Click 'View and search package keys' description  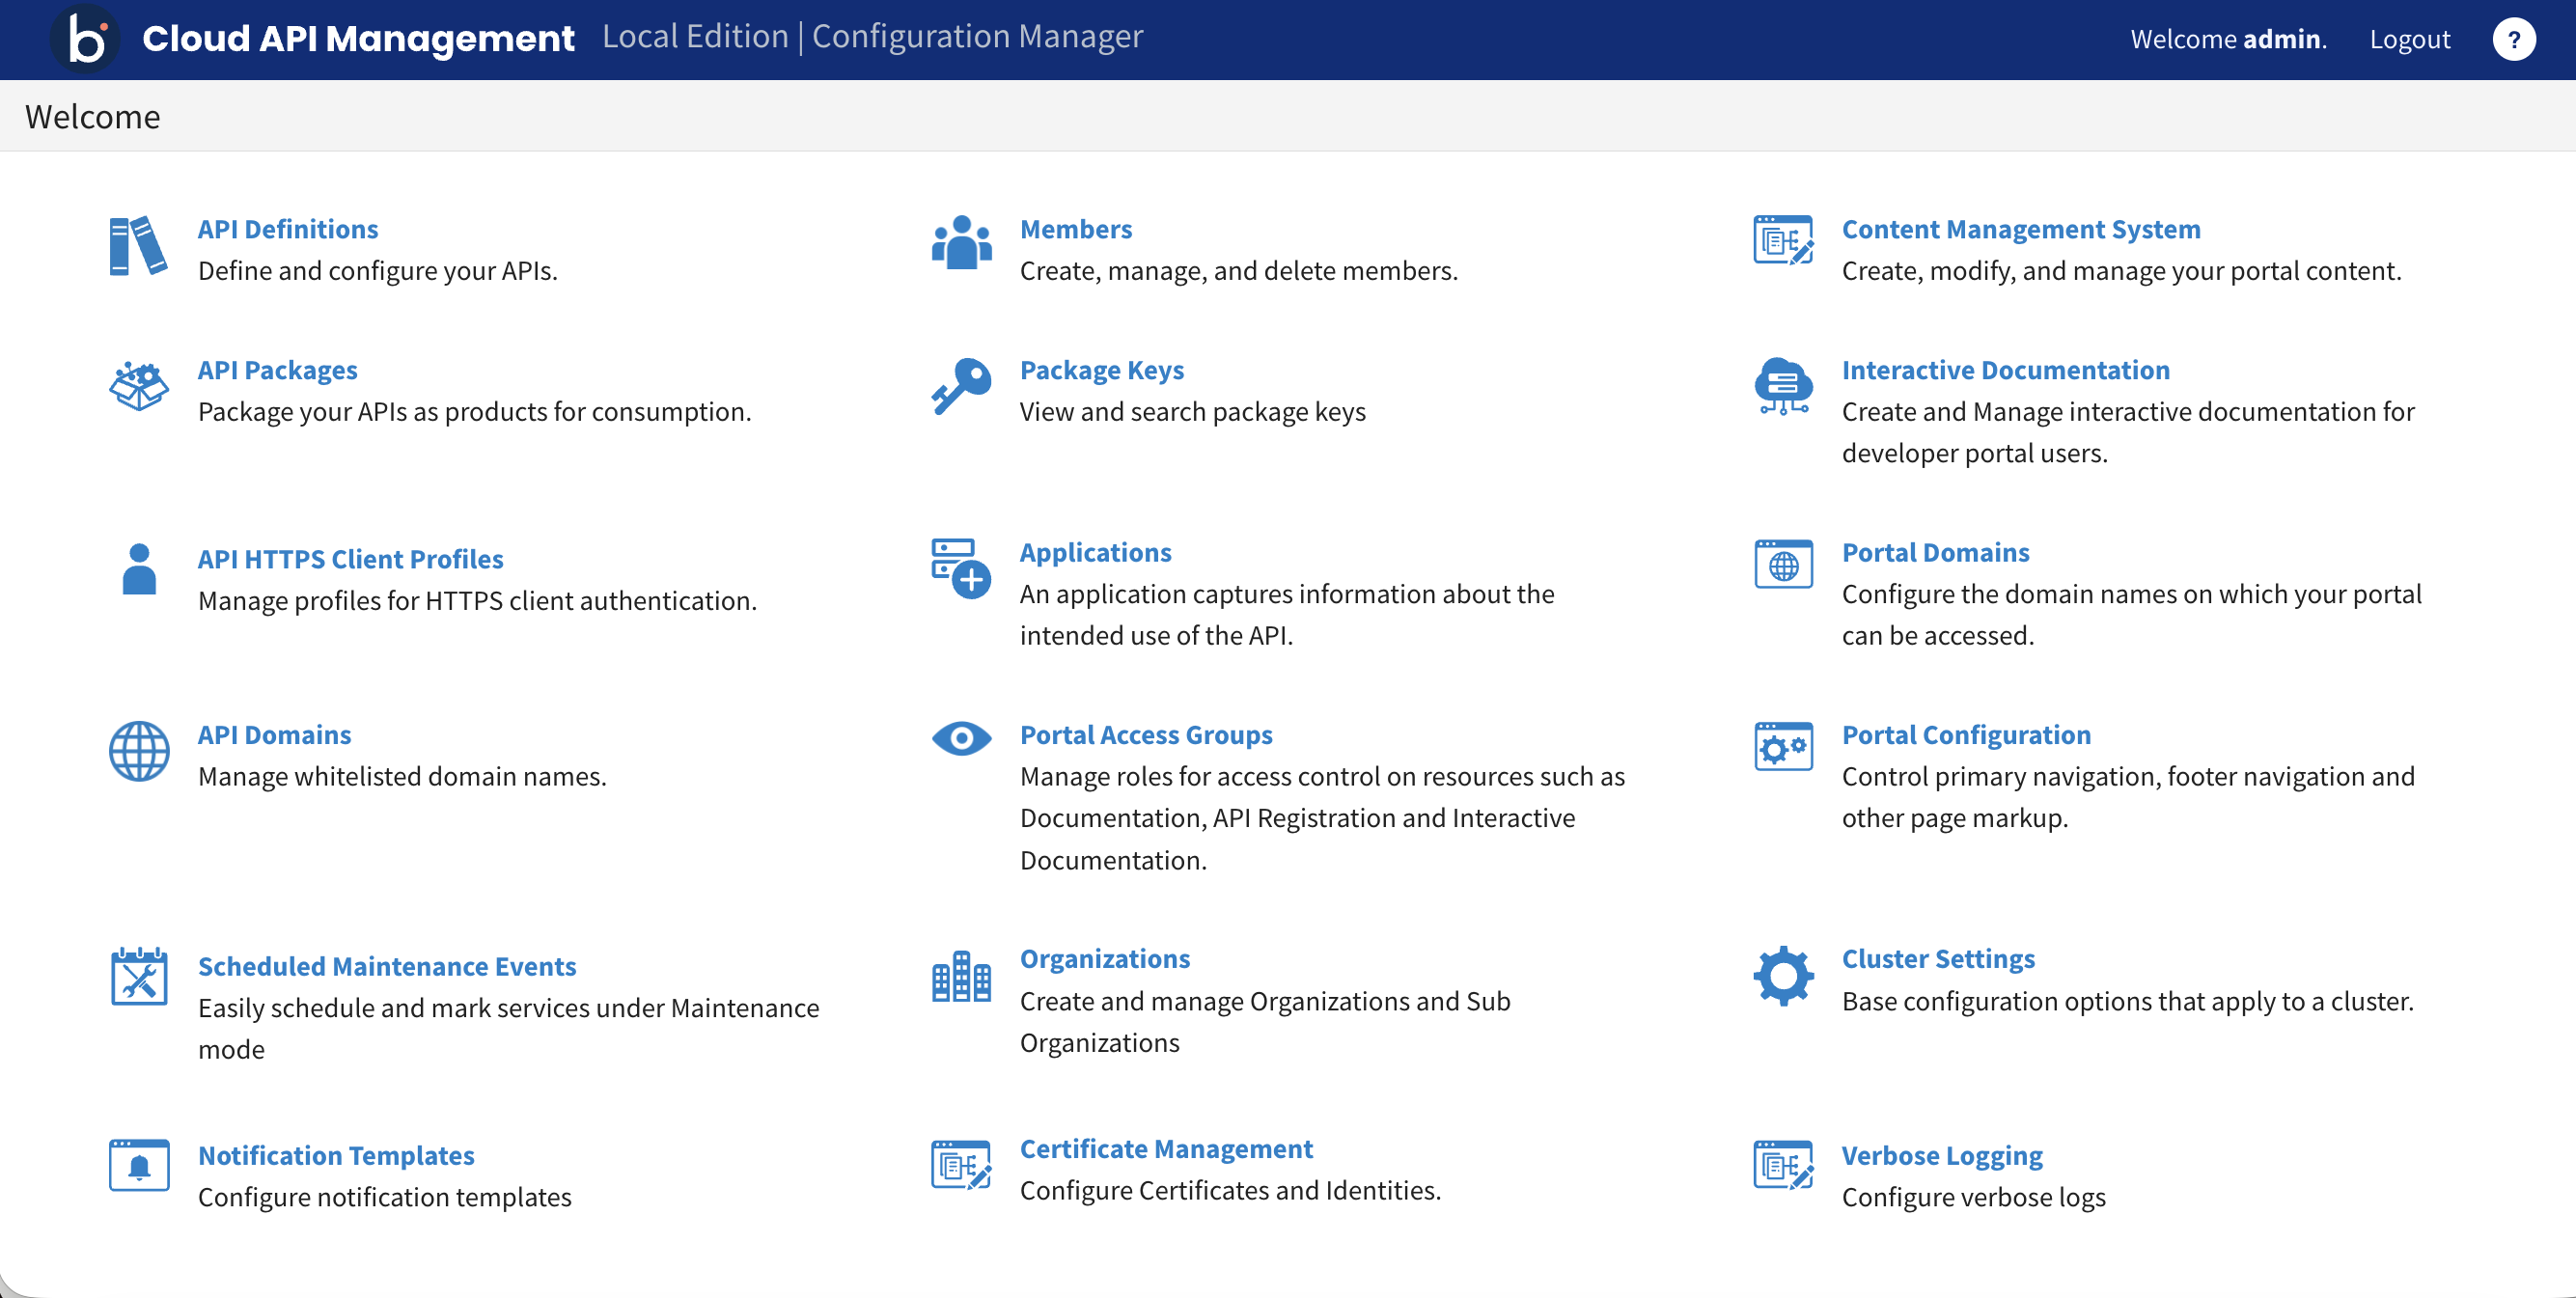coord(1193,411)
